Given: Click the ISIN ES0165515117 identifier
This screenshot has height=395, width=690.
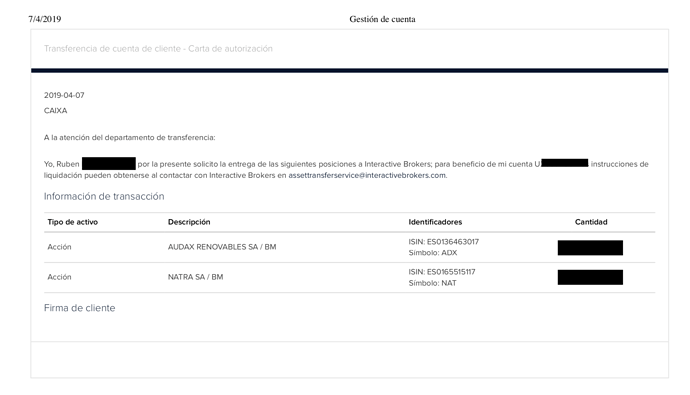Looking at the screenshot, I should pyautogui.click(x=442, y=272).
